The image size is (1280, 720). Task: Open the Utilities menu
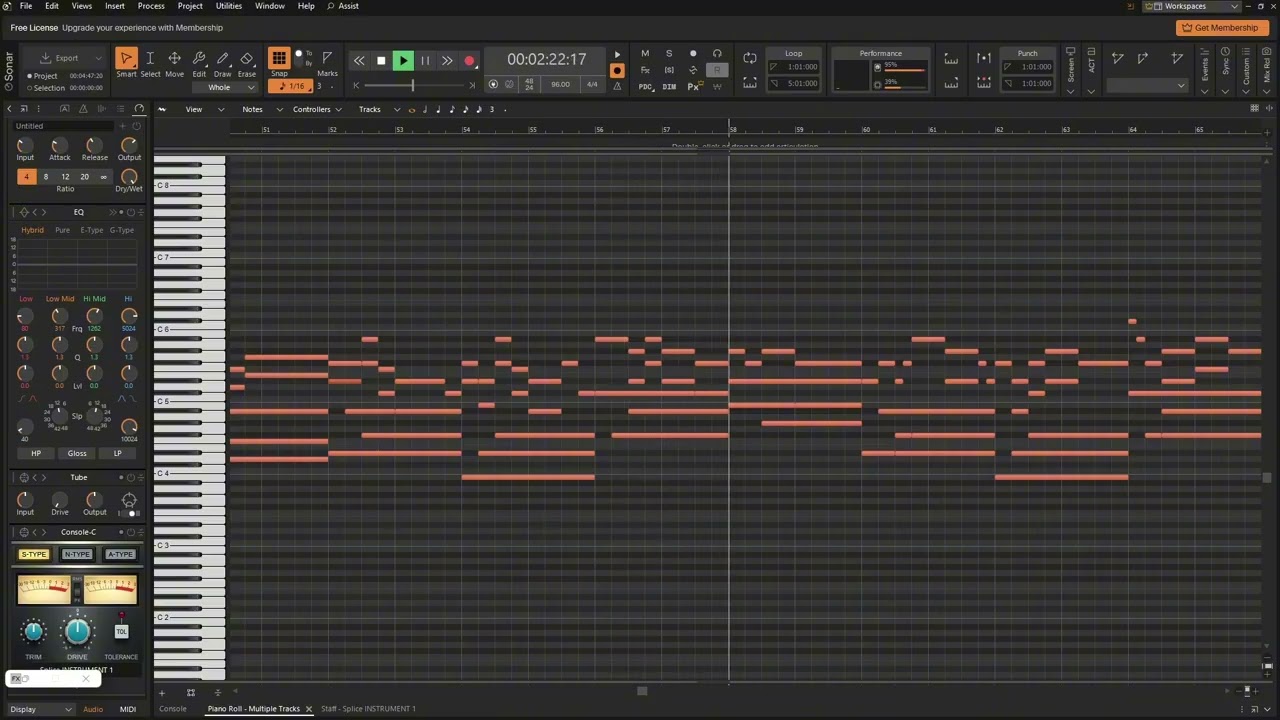point(229,6)
